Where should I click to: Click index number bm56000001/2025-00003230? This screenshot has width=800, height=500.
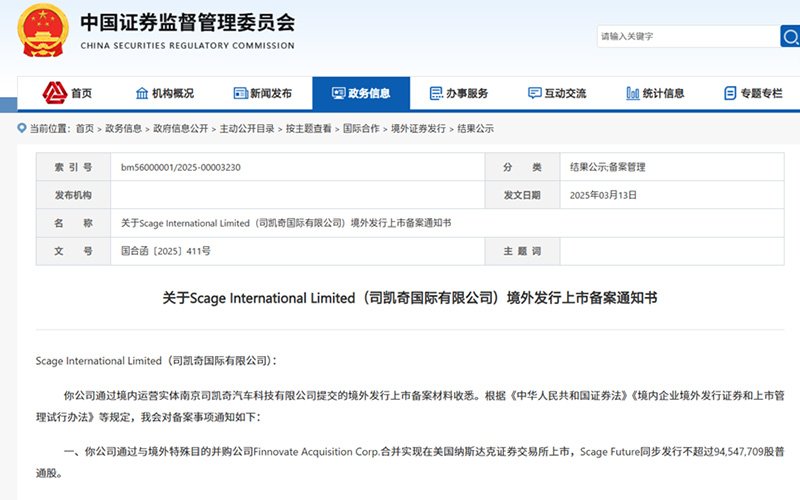pos(181,167)
